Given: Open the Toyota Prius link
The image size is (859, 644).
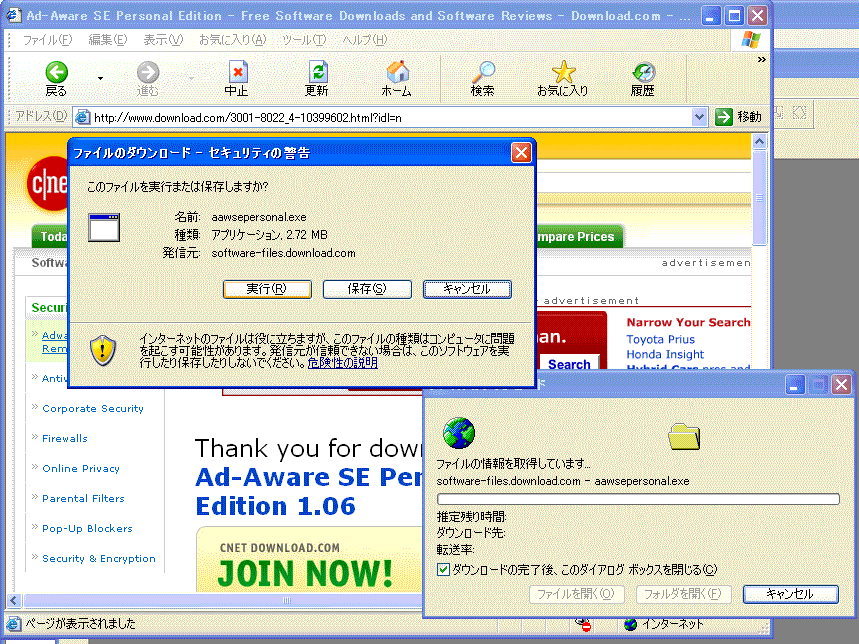Looking at the screenshot, I should [661, 340].
